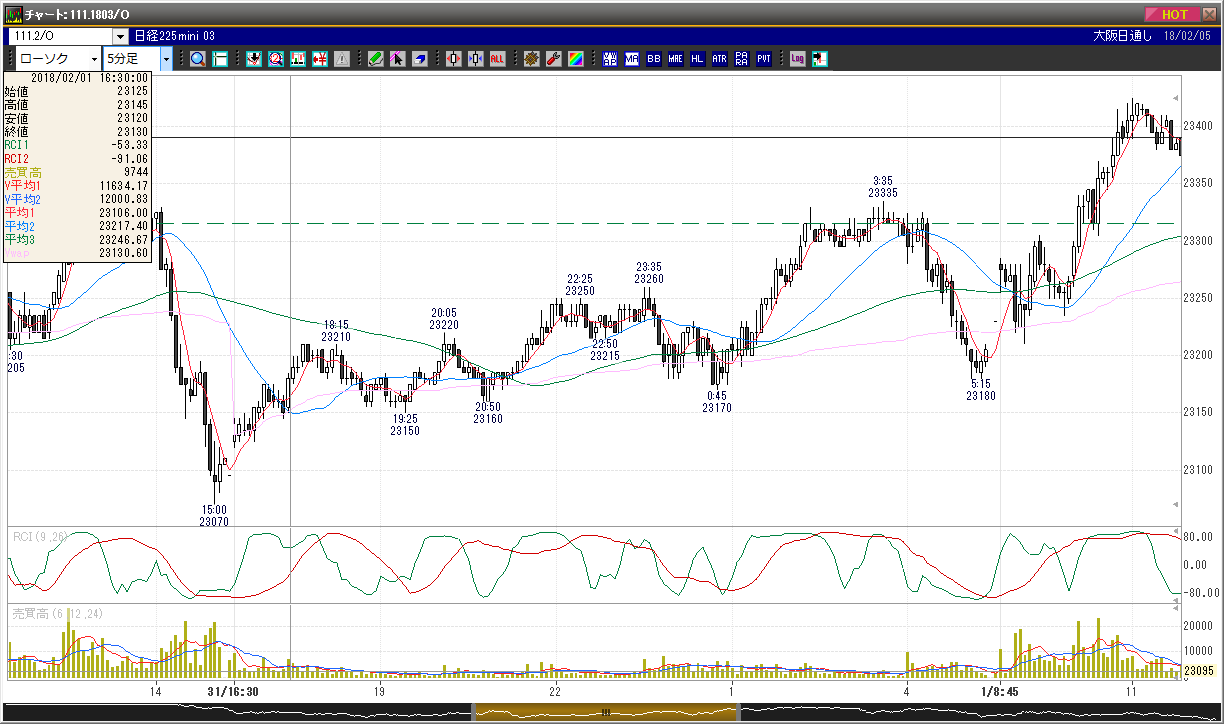Toggle the Log scale button
1224x724 pixels.
pos(797,58)
